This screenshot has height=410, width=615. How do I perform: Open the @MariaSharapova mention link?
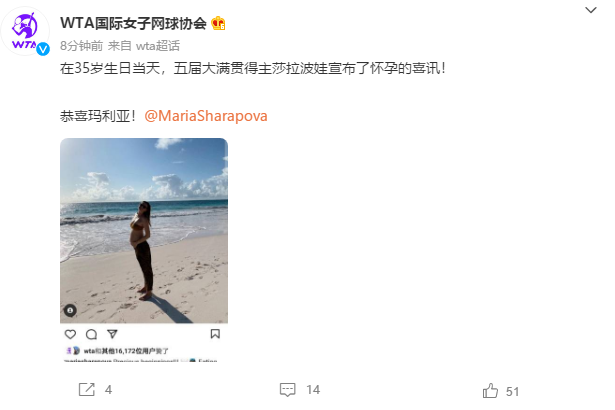coord(206,116)
